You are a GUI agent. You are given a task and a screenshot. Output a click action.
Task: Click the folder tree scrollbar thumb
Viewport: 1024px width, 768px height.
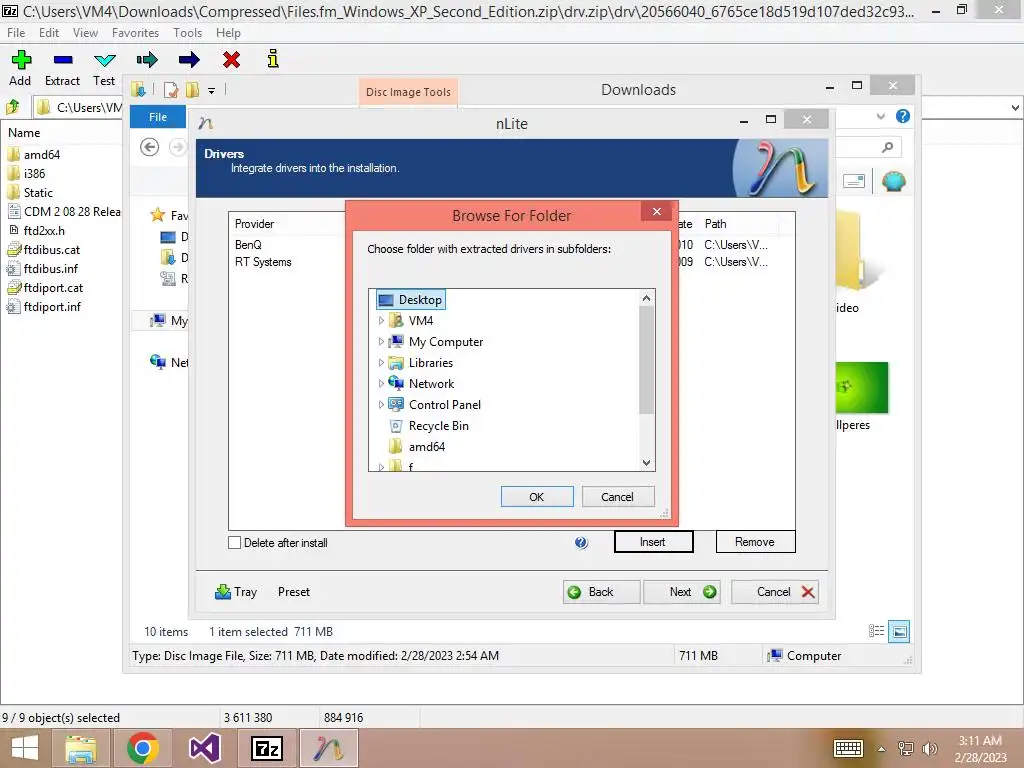(x=646, y=359)
